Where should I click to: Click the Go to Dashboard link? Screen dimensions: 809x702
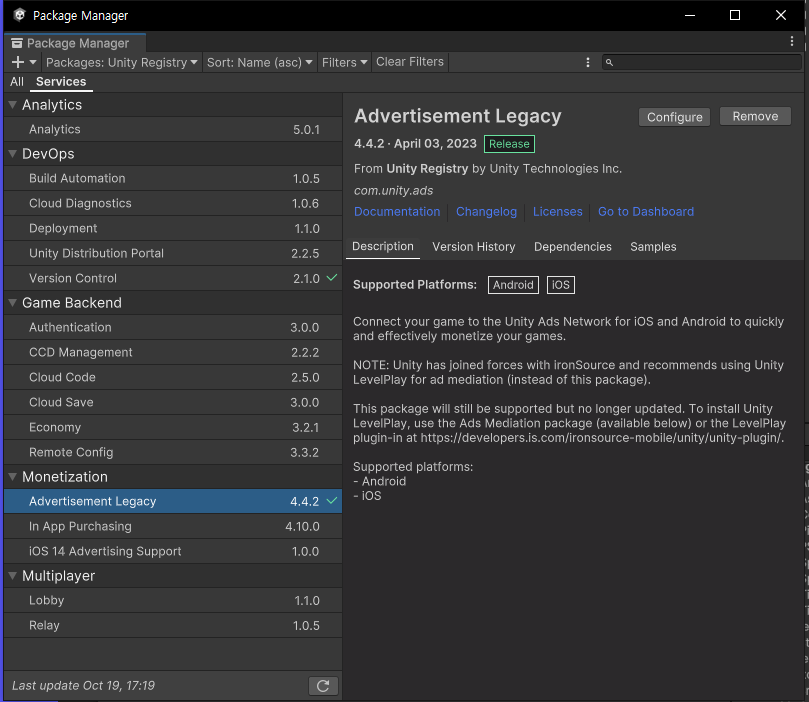[x=646, y=211]
